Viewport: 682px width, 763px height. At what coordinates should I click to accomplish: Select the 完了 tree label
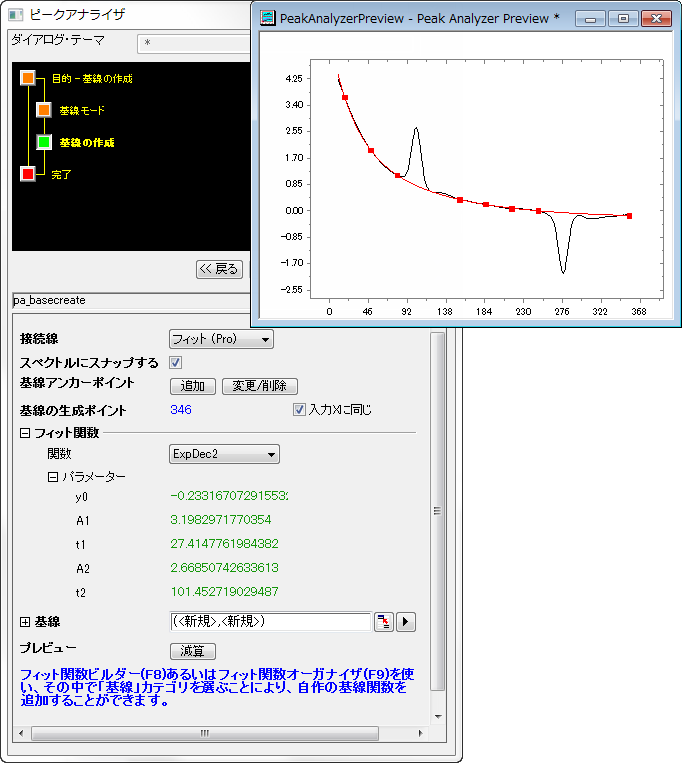click(x=61, y=174)
